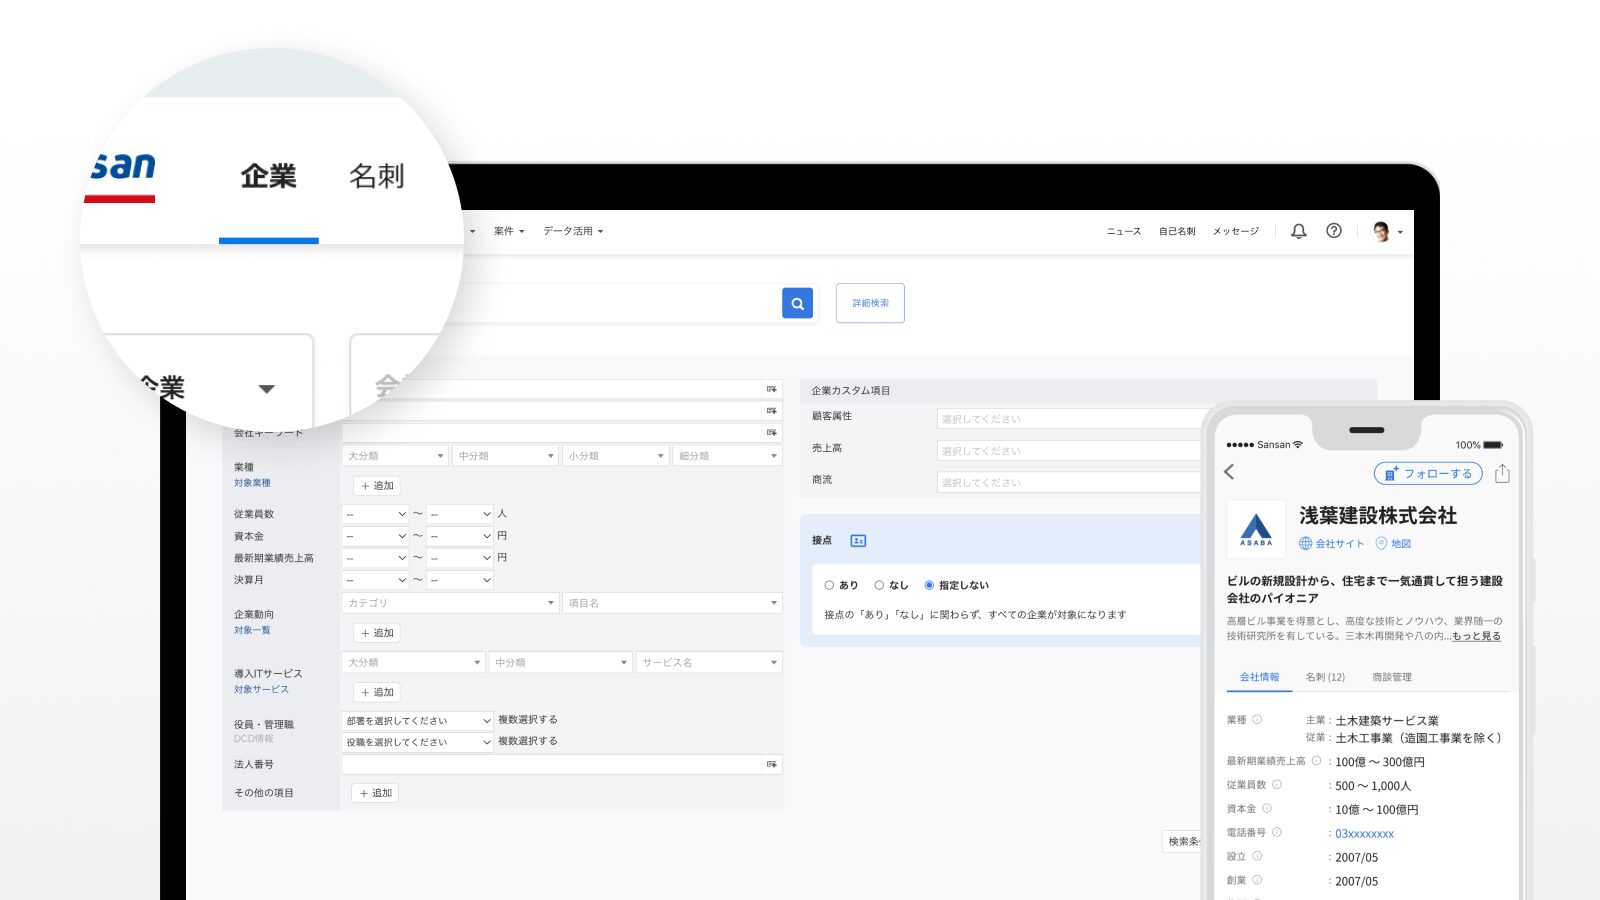Open the 案件 menu
This screenshot has height=900, width=1600.
(x=509, y=232)
